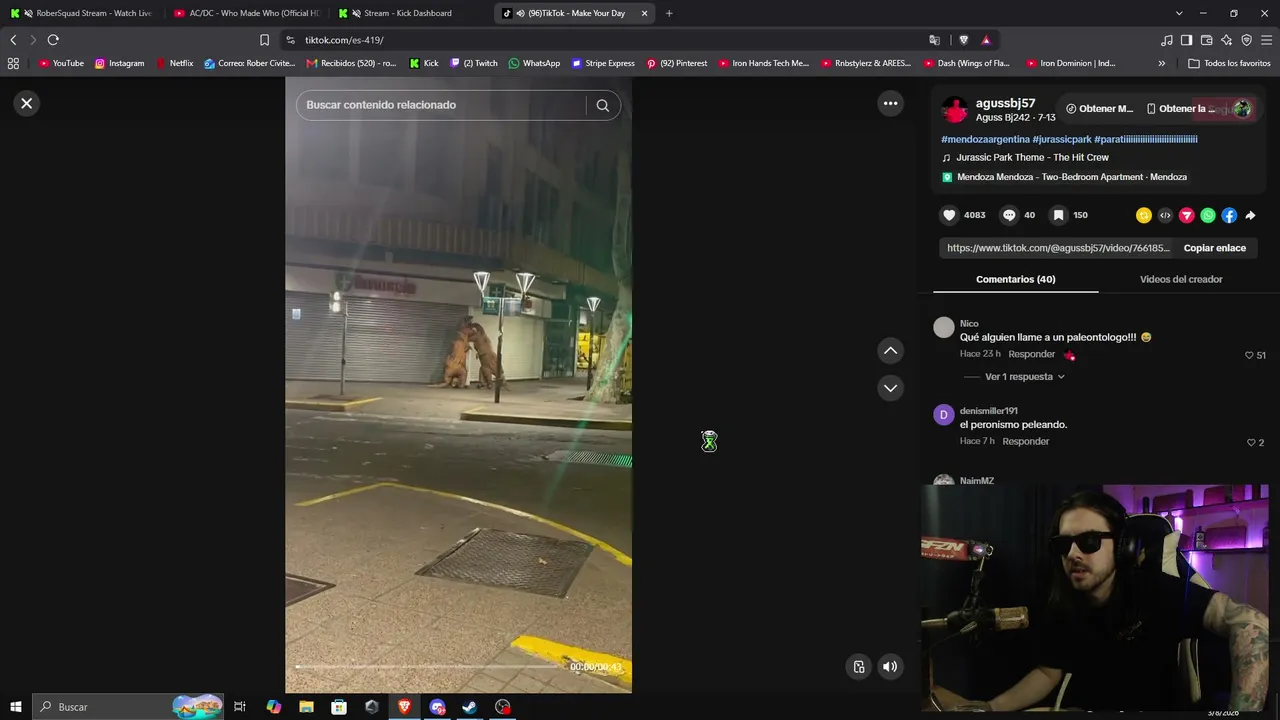Click the search magnifier in related content box
Image resolution: width=1280 pixels, height=720 pixels.
click(602, 105)
